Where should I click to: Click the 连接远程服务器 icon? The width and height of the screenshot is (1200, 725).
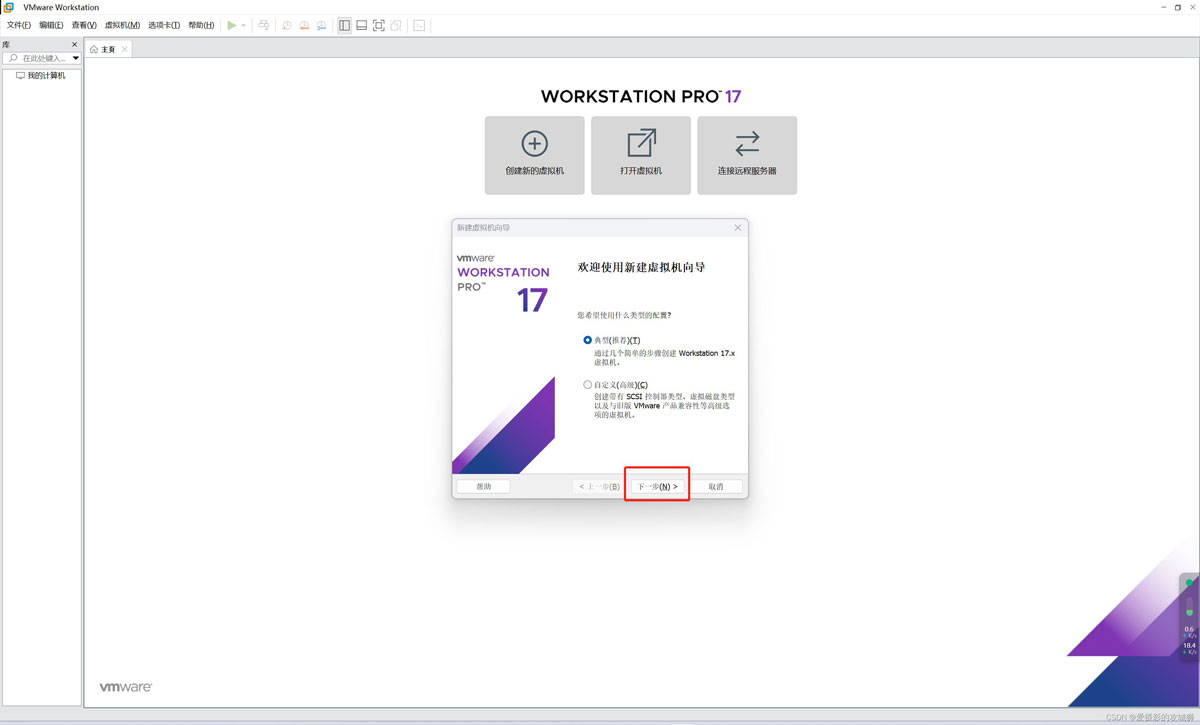(746, 155)
